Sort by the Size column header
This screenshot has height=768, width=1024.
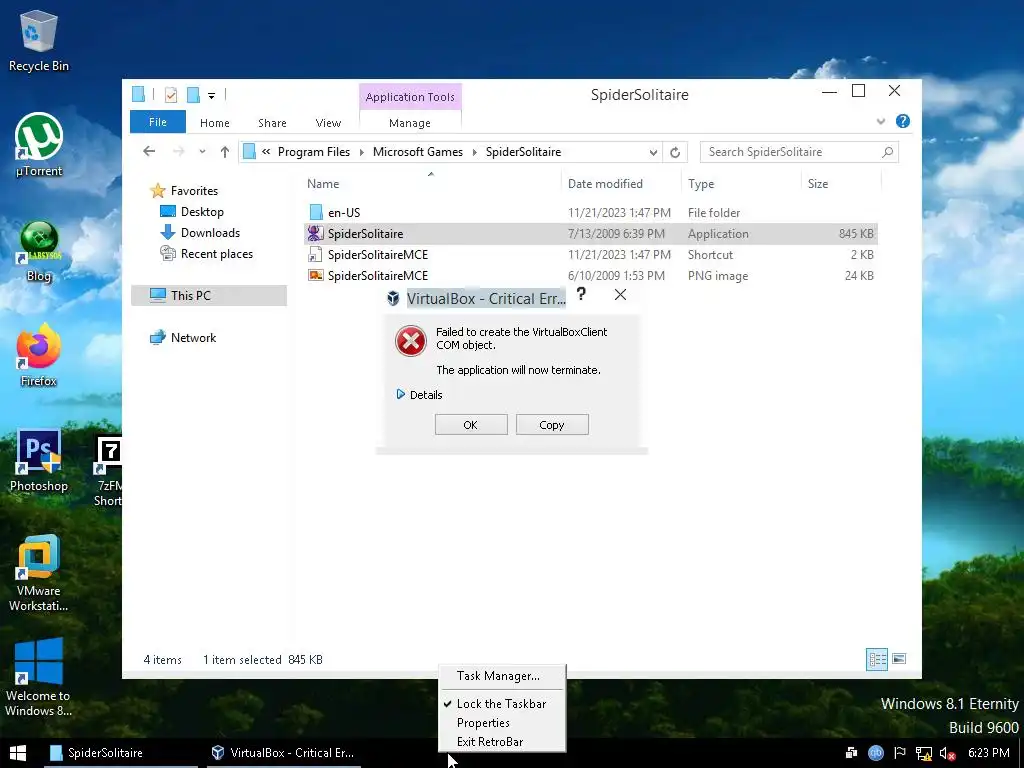[x=840, y=184]
